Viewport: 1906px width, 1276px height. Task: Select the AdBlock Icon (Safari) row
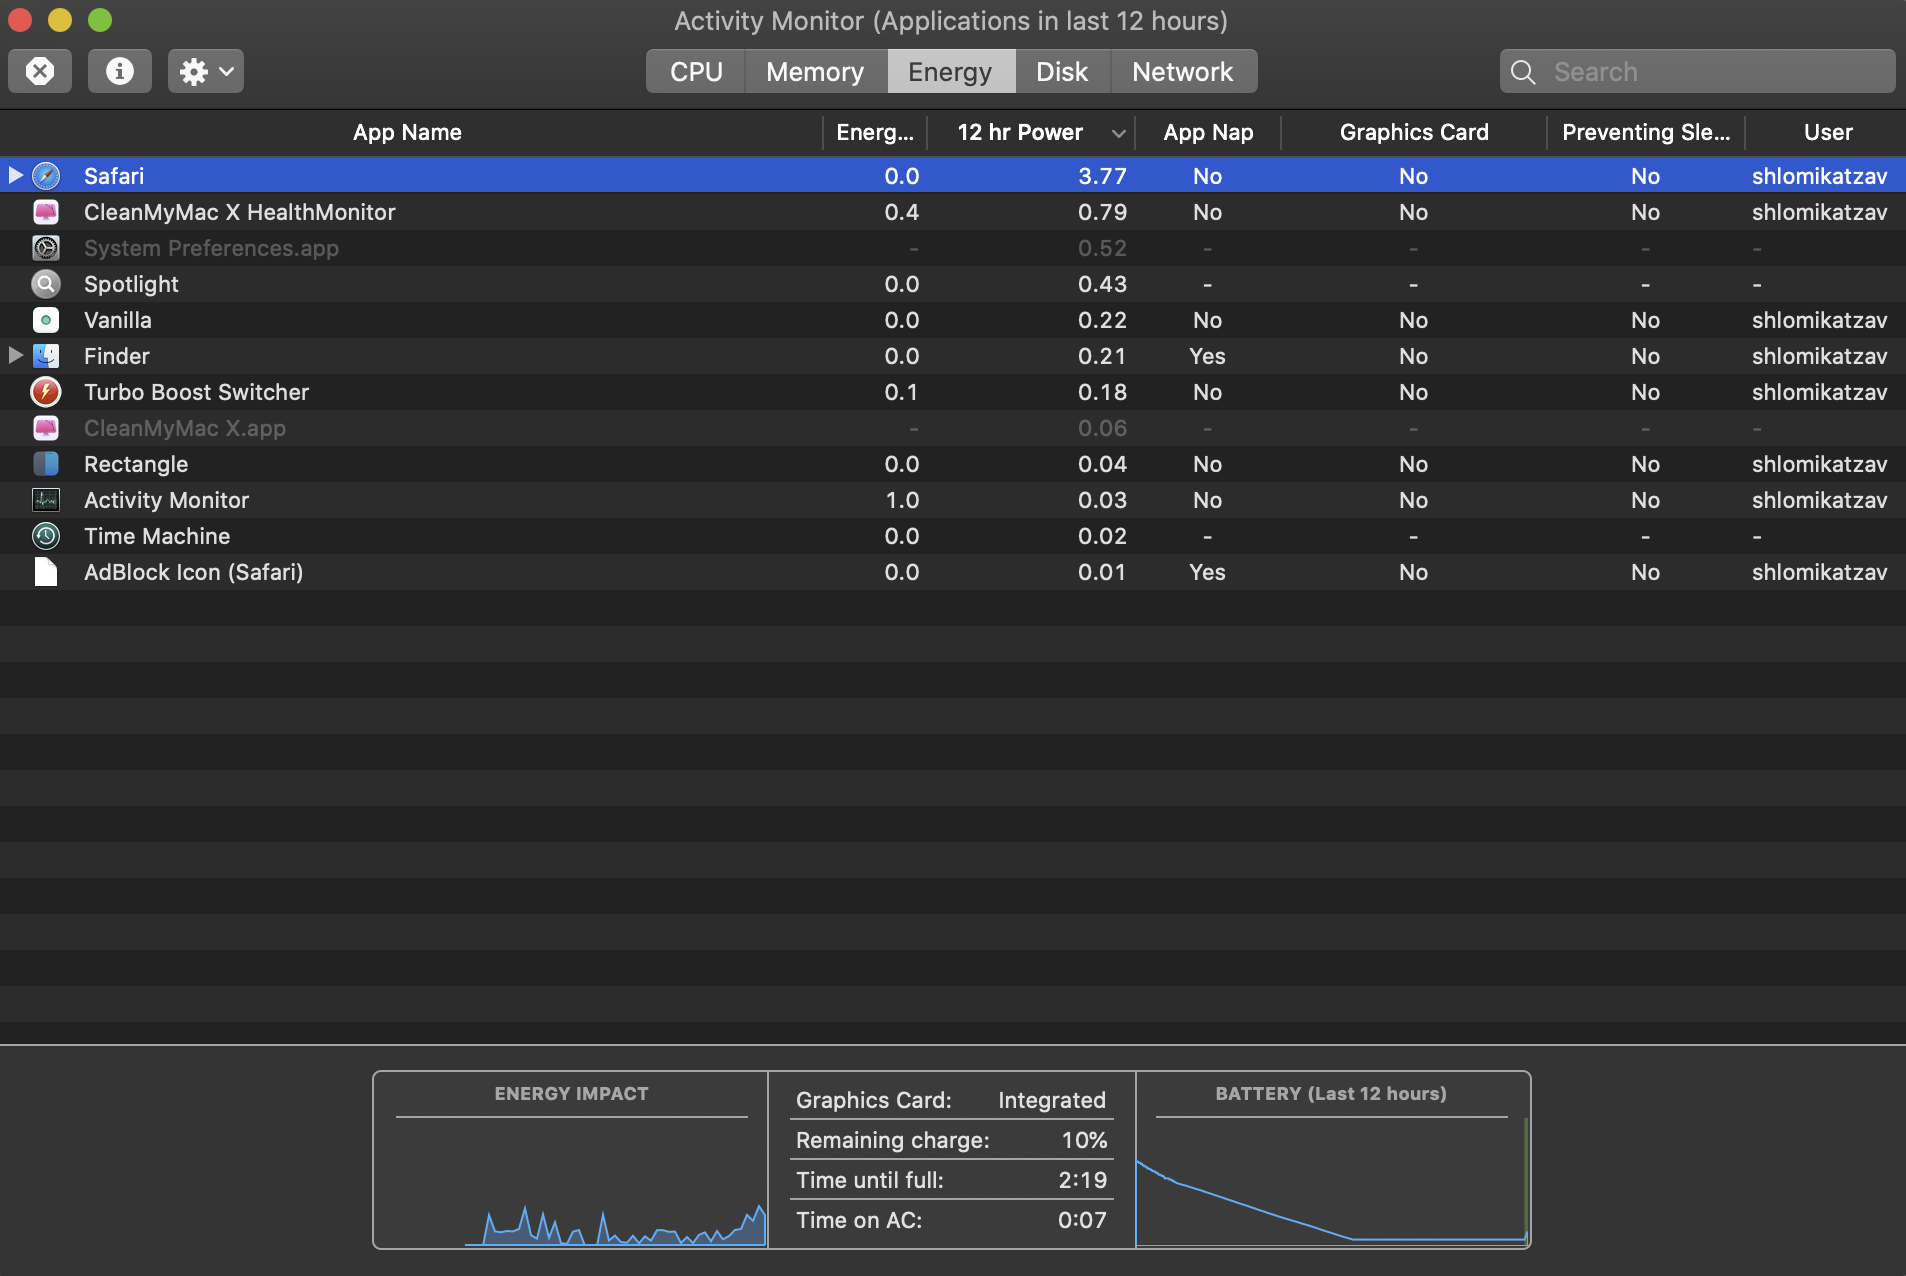point(953,572)
